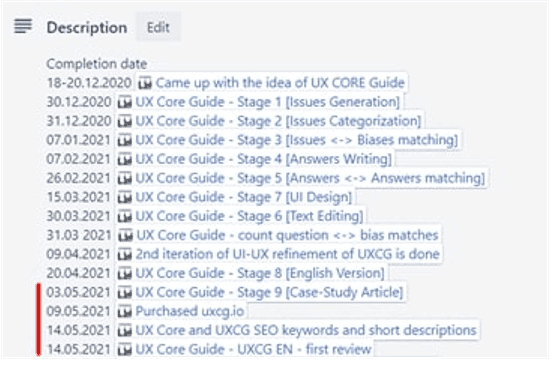The image size is (553, 365).
Task: Click the date text '31.12.2020'
Action: pyautogui.click(x=79, y=121)
